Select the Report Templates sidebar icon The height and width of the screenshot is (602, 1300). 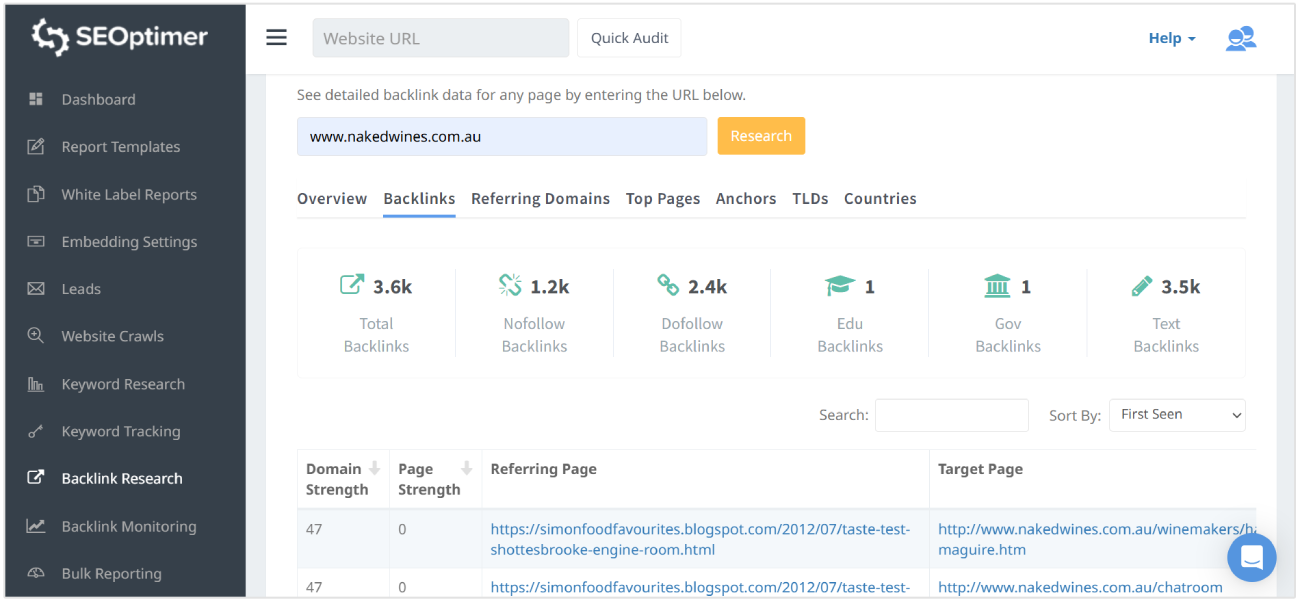point(34,146)
